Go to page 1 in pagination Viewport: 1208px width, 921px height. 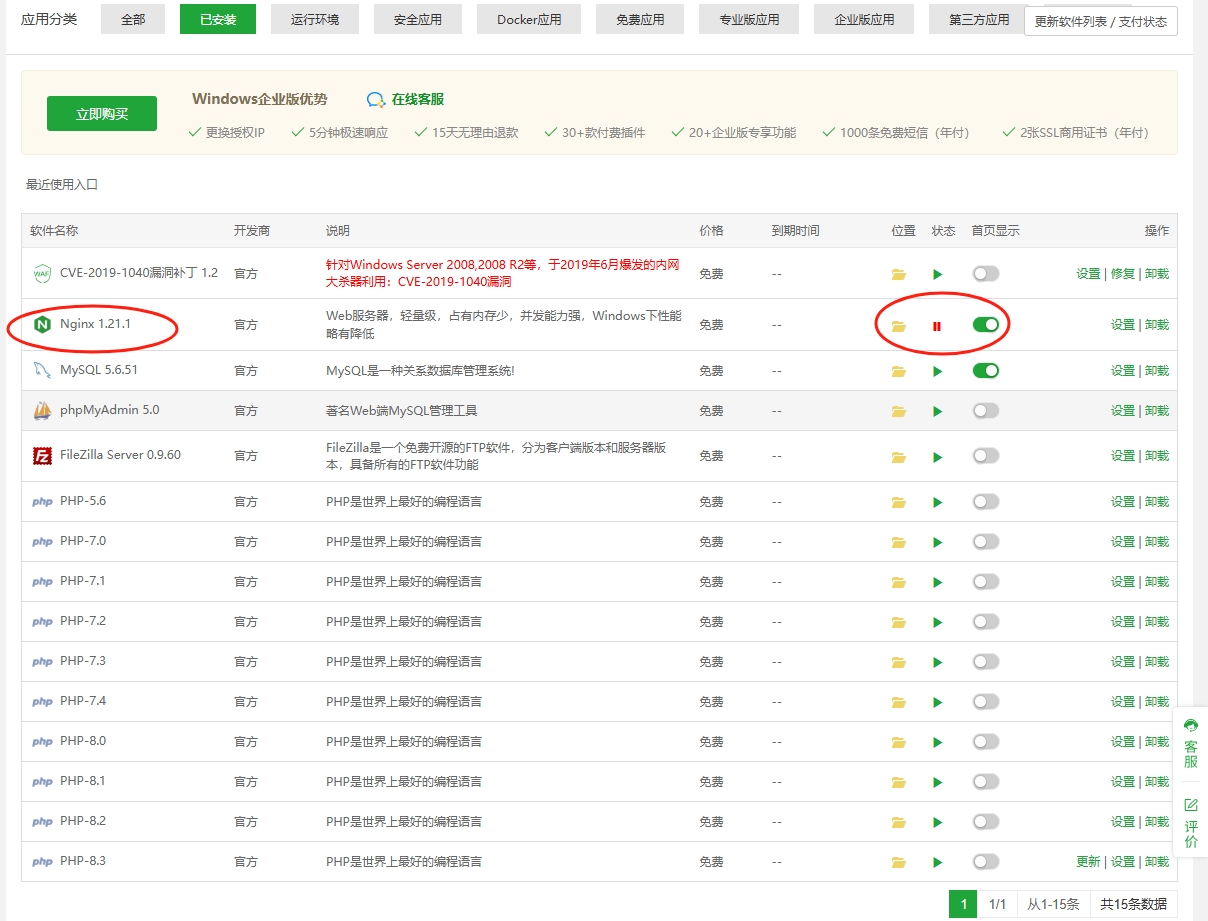coord(963,904)
